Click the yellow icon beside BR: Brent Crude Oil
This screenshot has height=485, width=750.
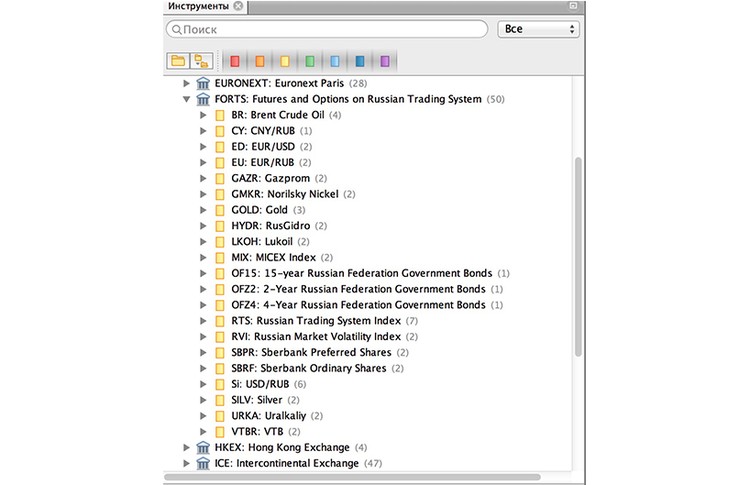coord(220,115)
